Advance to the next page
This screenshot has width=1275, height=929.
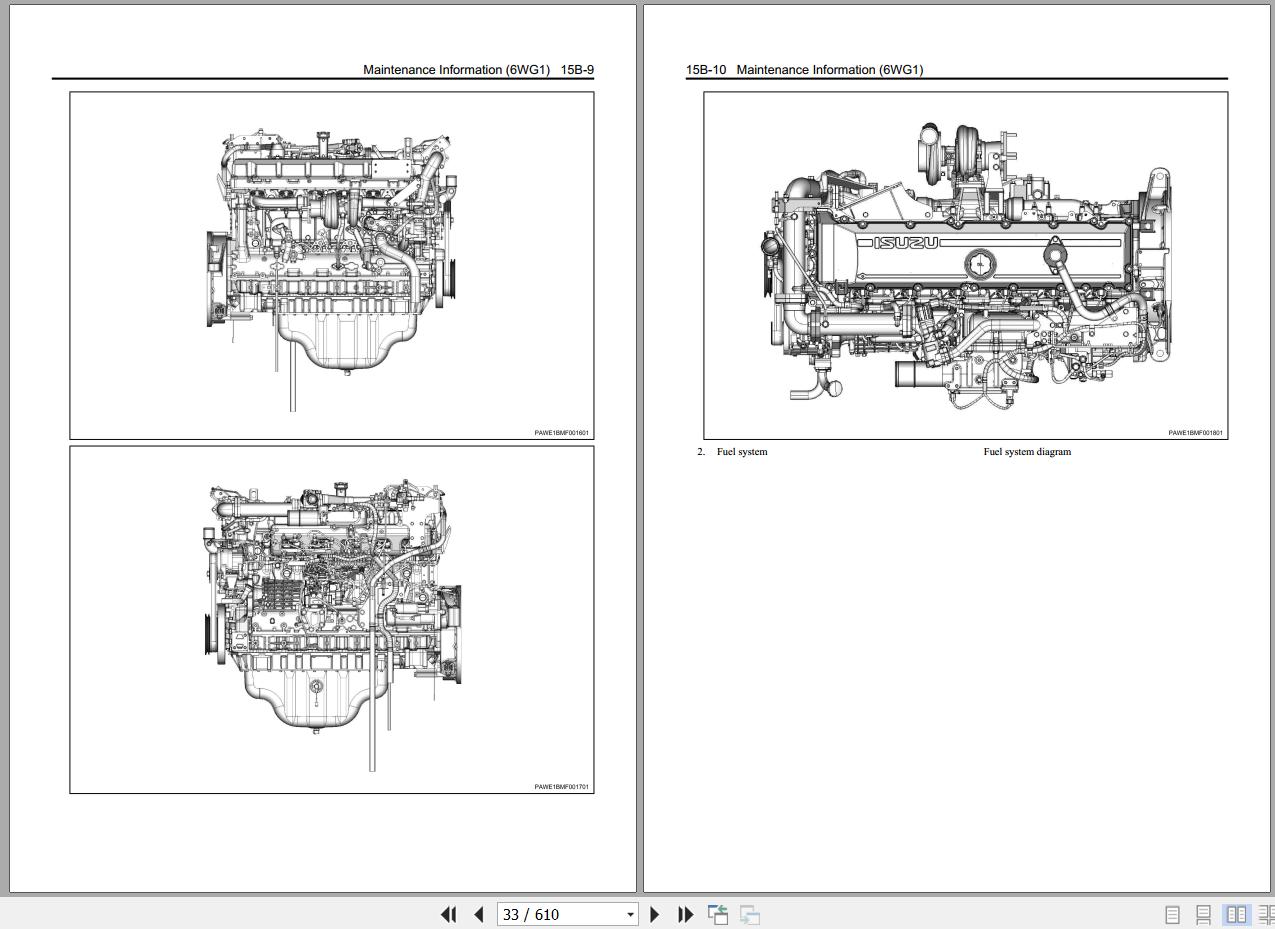(655, 914)
